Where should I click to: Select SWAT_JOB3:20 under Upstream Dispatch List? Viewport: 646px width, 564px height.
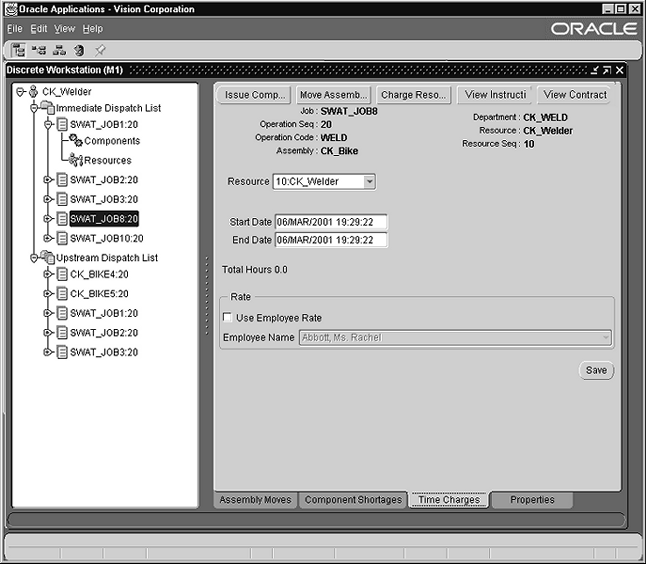click(x=104, y=352)
